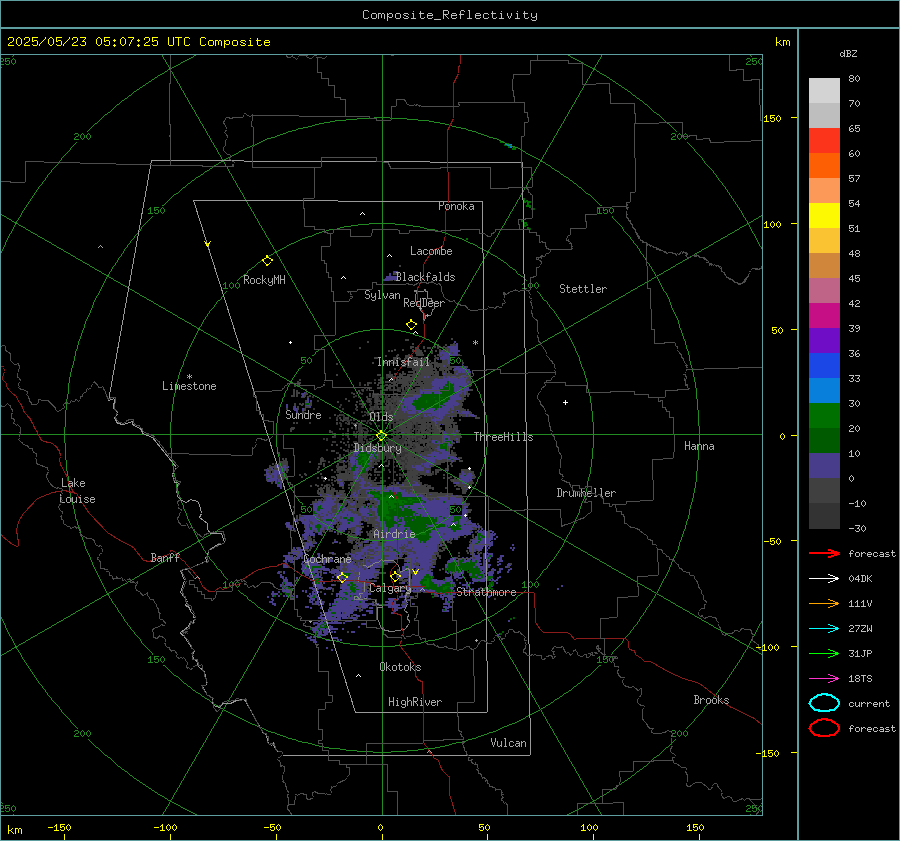Click the asterisk marker above Limestone
The height and width of the screenshot is (841, 900).
(x=189, y=377)
